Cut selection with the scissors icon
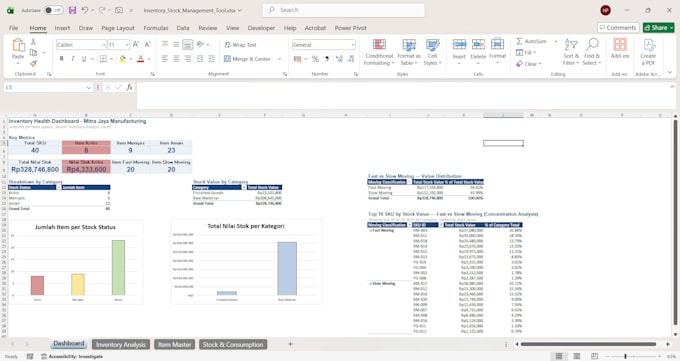 pos(33,42)
